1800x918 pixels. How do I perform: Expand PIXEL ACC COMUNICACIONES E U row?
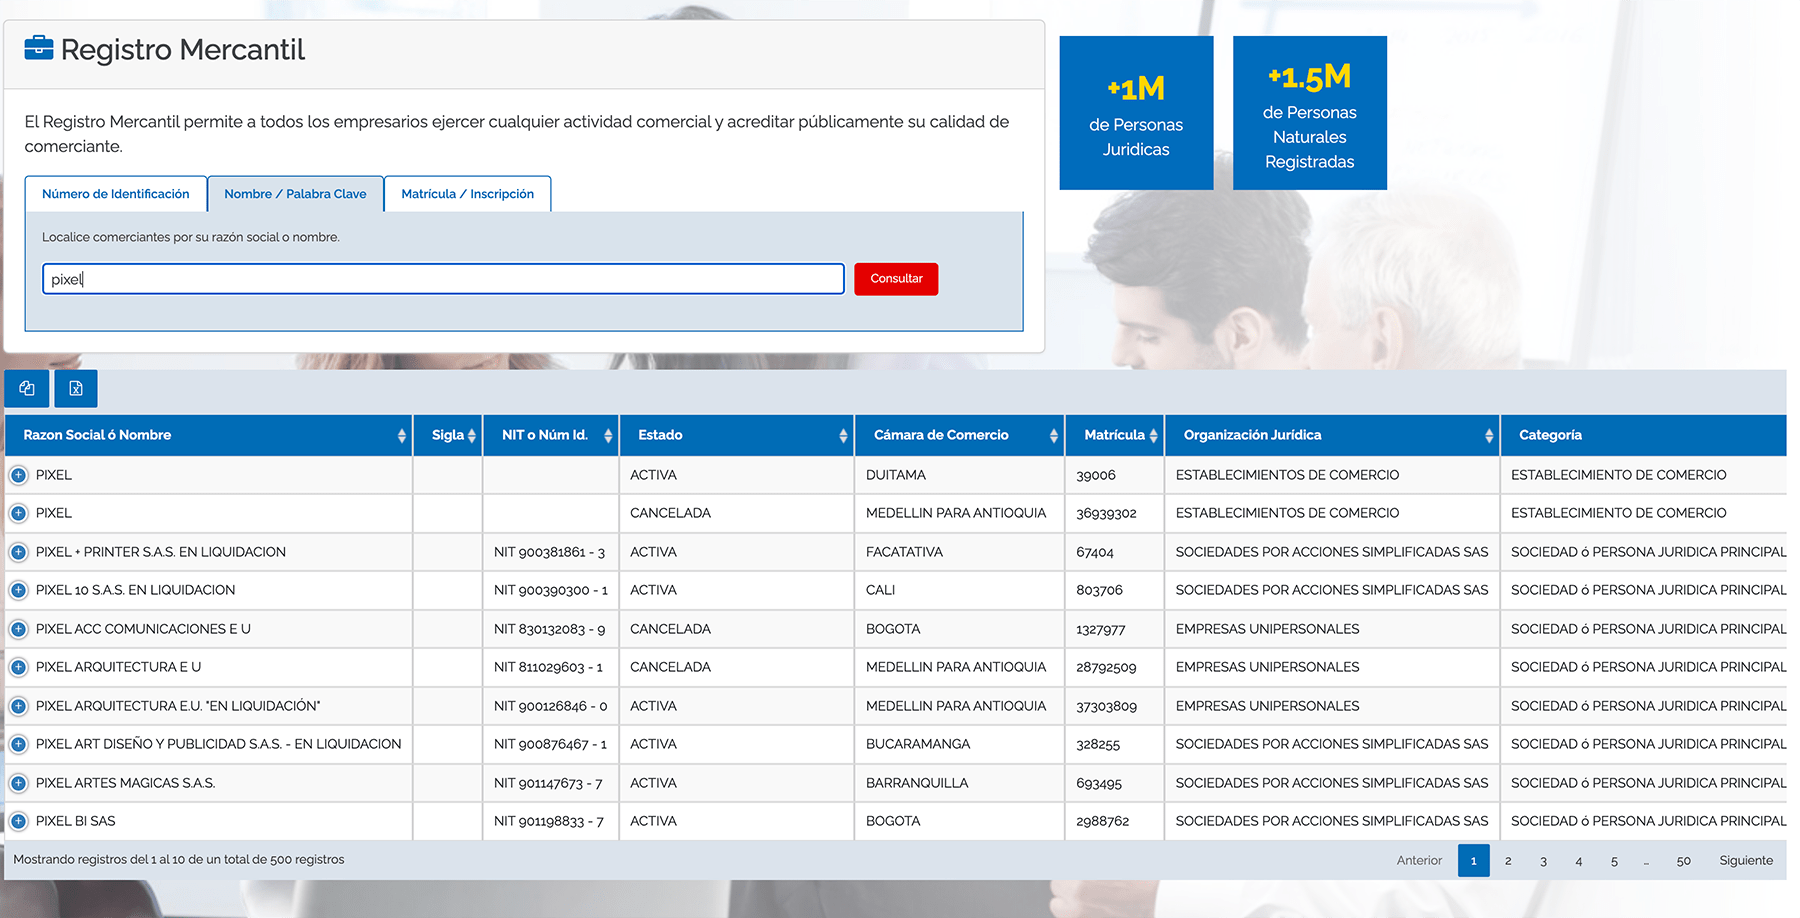[18, 629]
